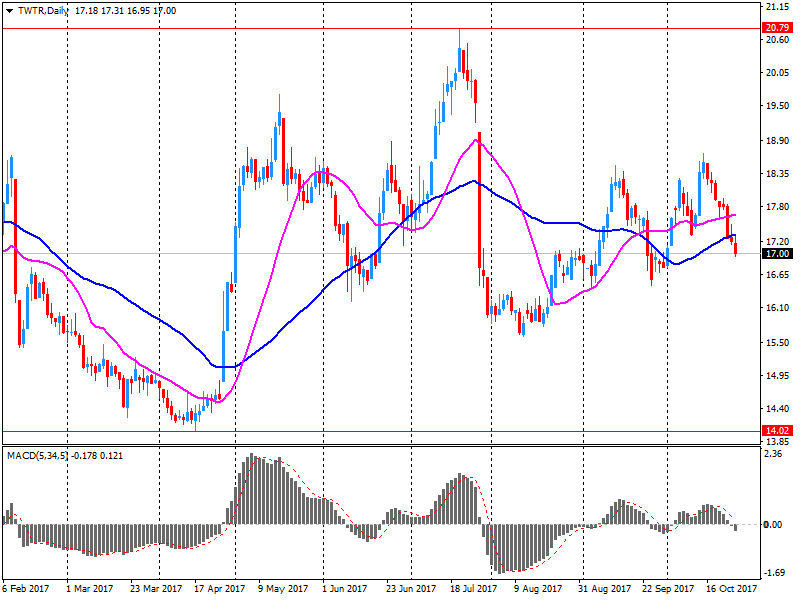Screen dimensions: 800x600
Task: Open the chart dropdown arrow beside TWTR,Daily
Action: coord(9,11)
